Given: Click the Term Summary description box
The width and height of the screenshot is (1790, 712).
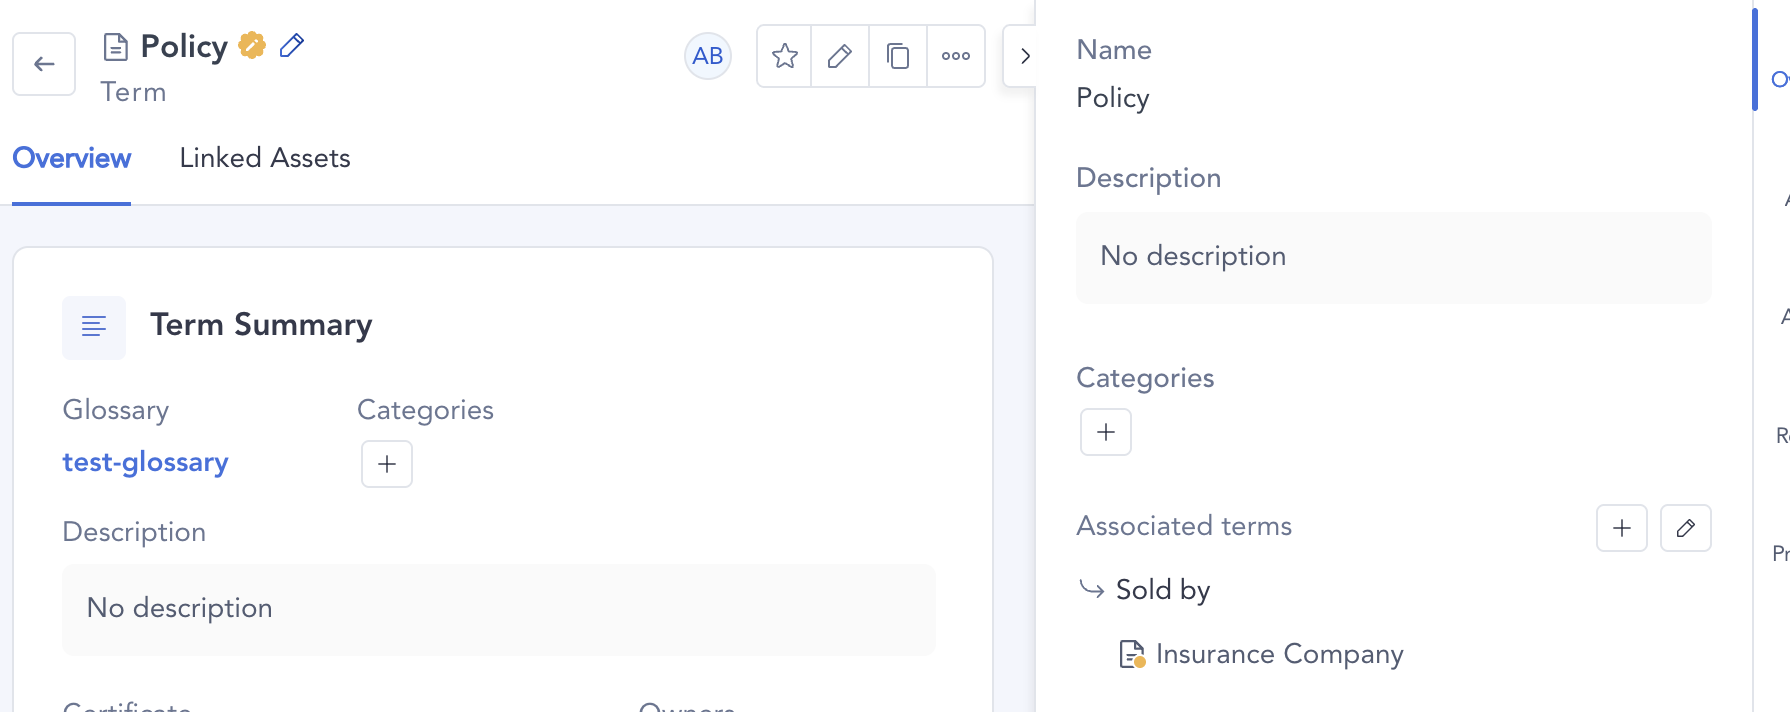Looking at the screenshot, I should [x=498, y=609].
